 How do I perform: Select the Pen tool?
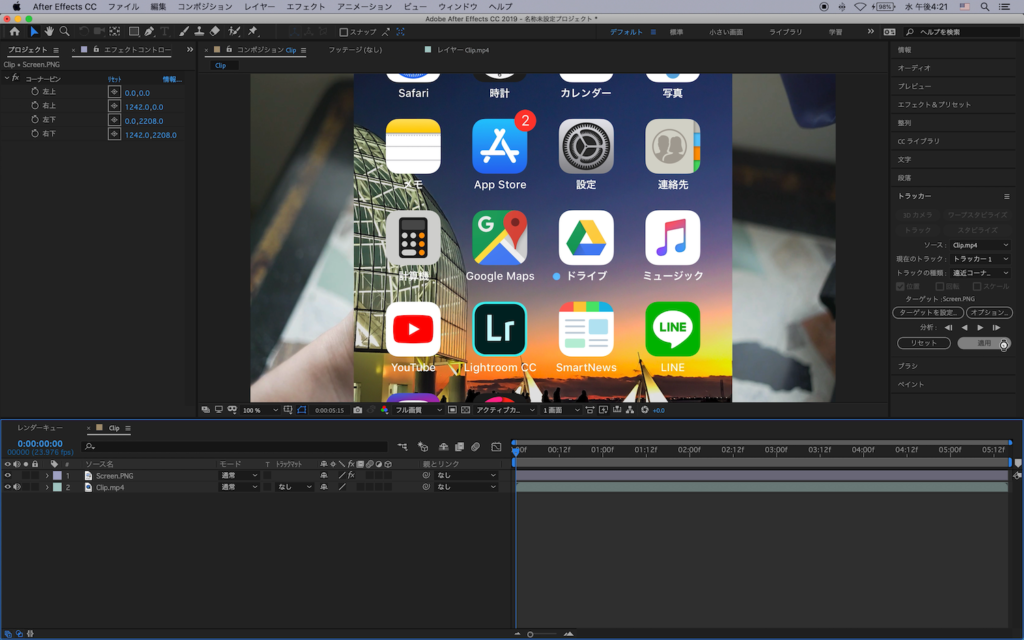pos(149,32)
